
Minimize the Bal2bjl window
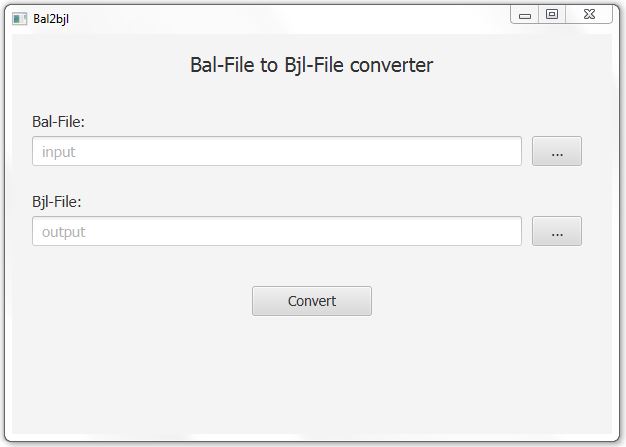click(525, 15)
